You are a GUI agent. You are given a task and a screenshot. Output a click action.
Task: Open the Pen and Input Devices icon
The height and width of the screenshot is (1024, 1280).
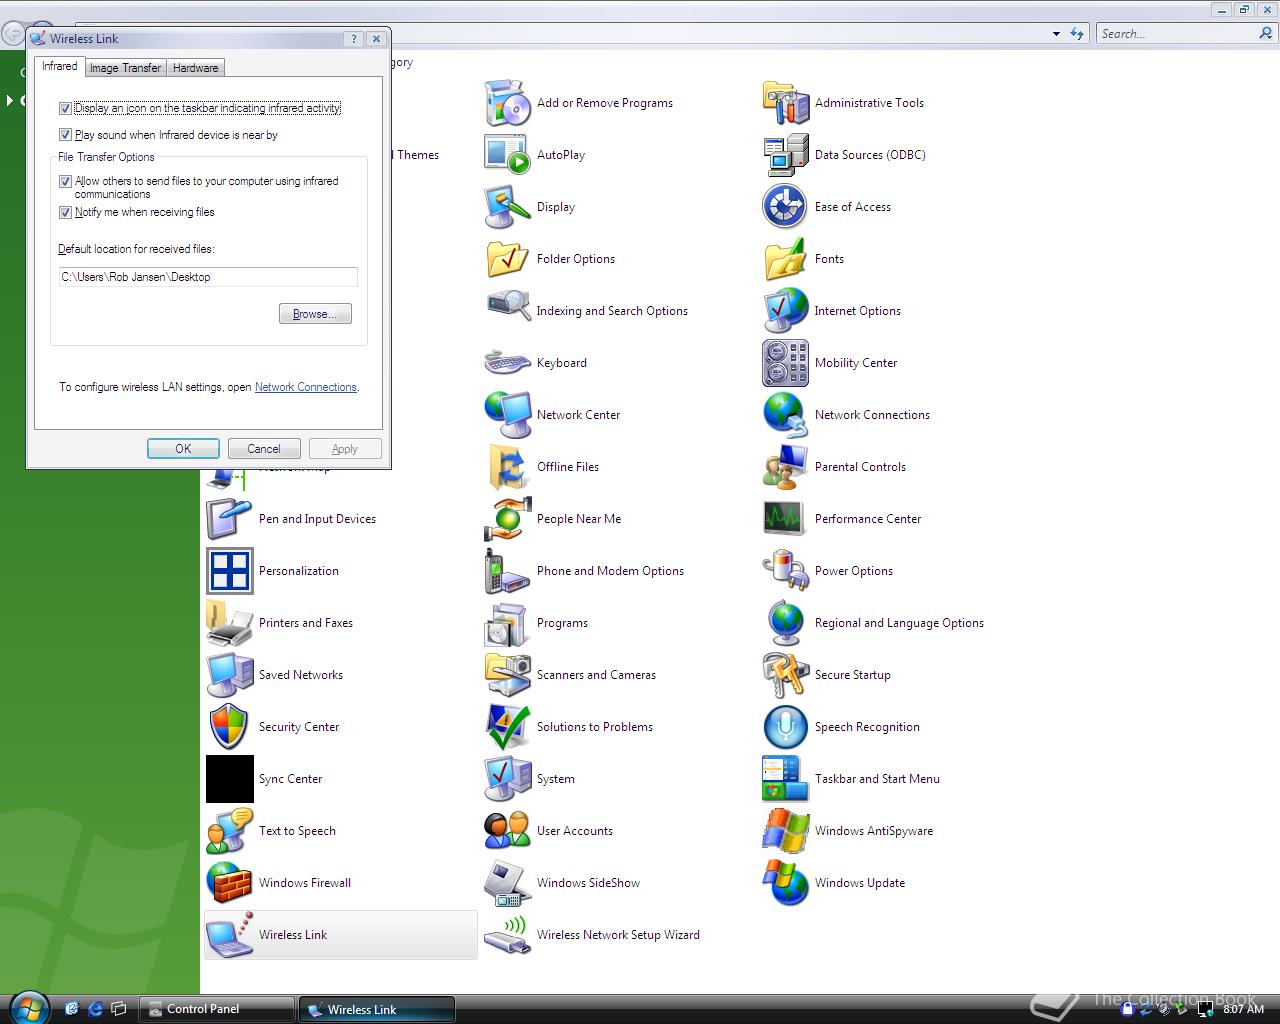[229, 519]
